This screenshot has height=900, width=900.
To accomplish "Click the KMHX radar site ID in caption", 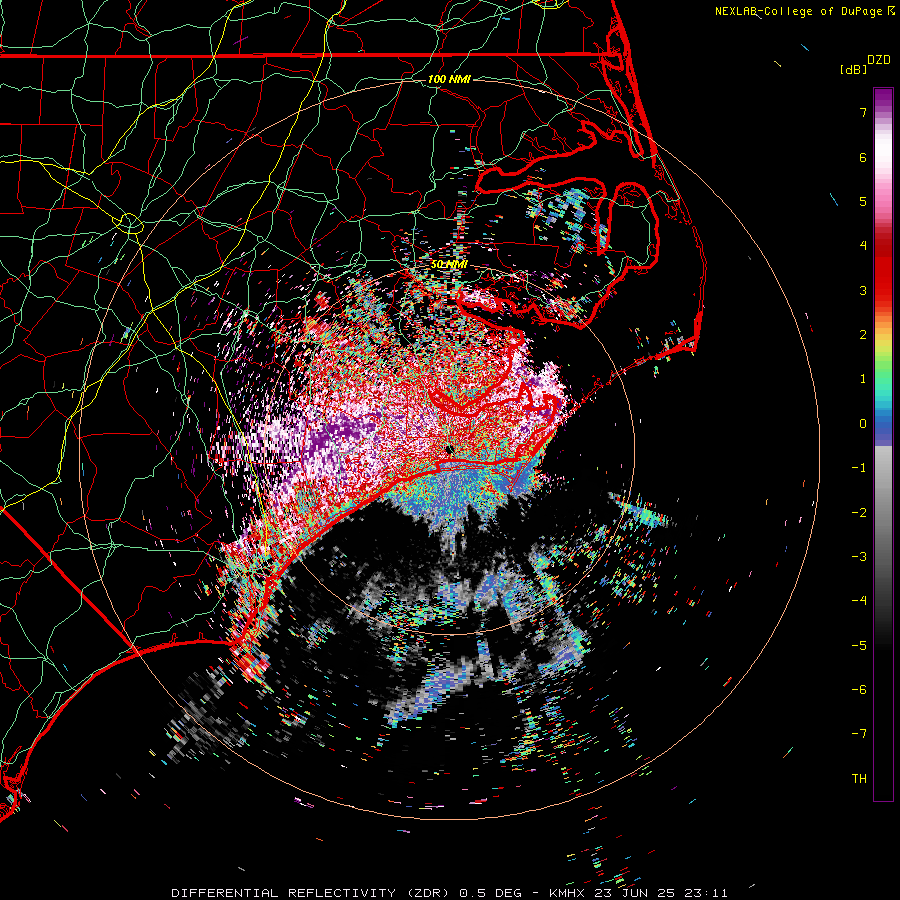I will pos(567,893).
